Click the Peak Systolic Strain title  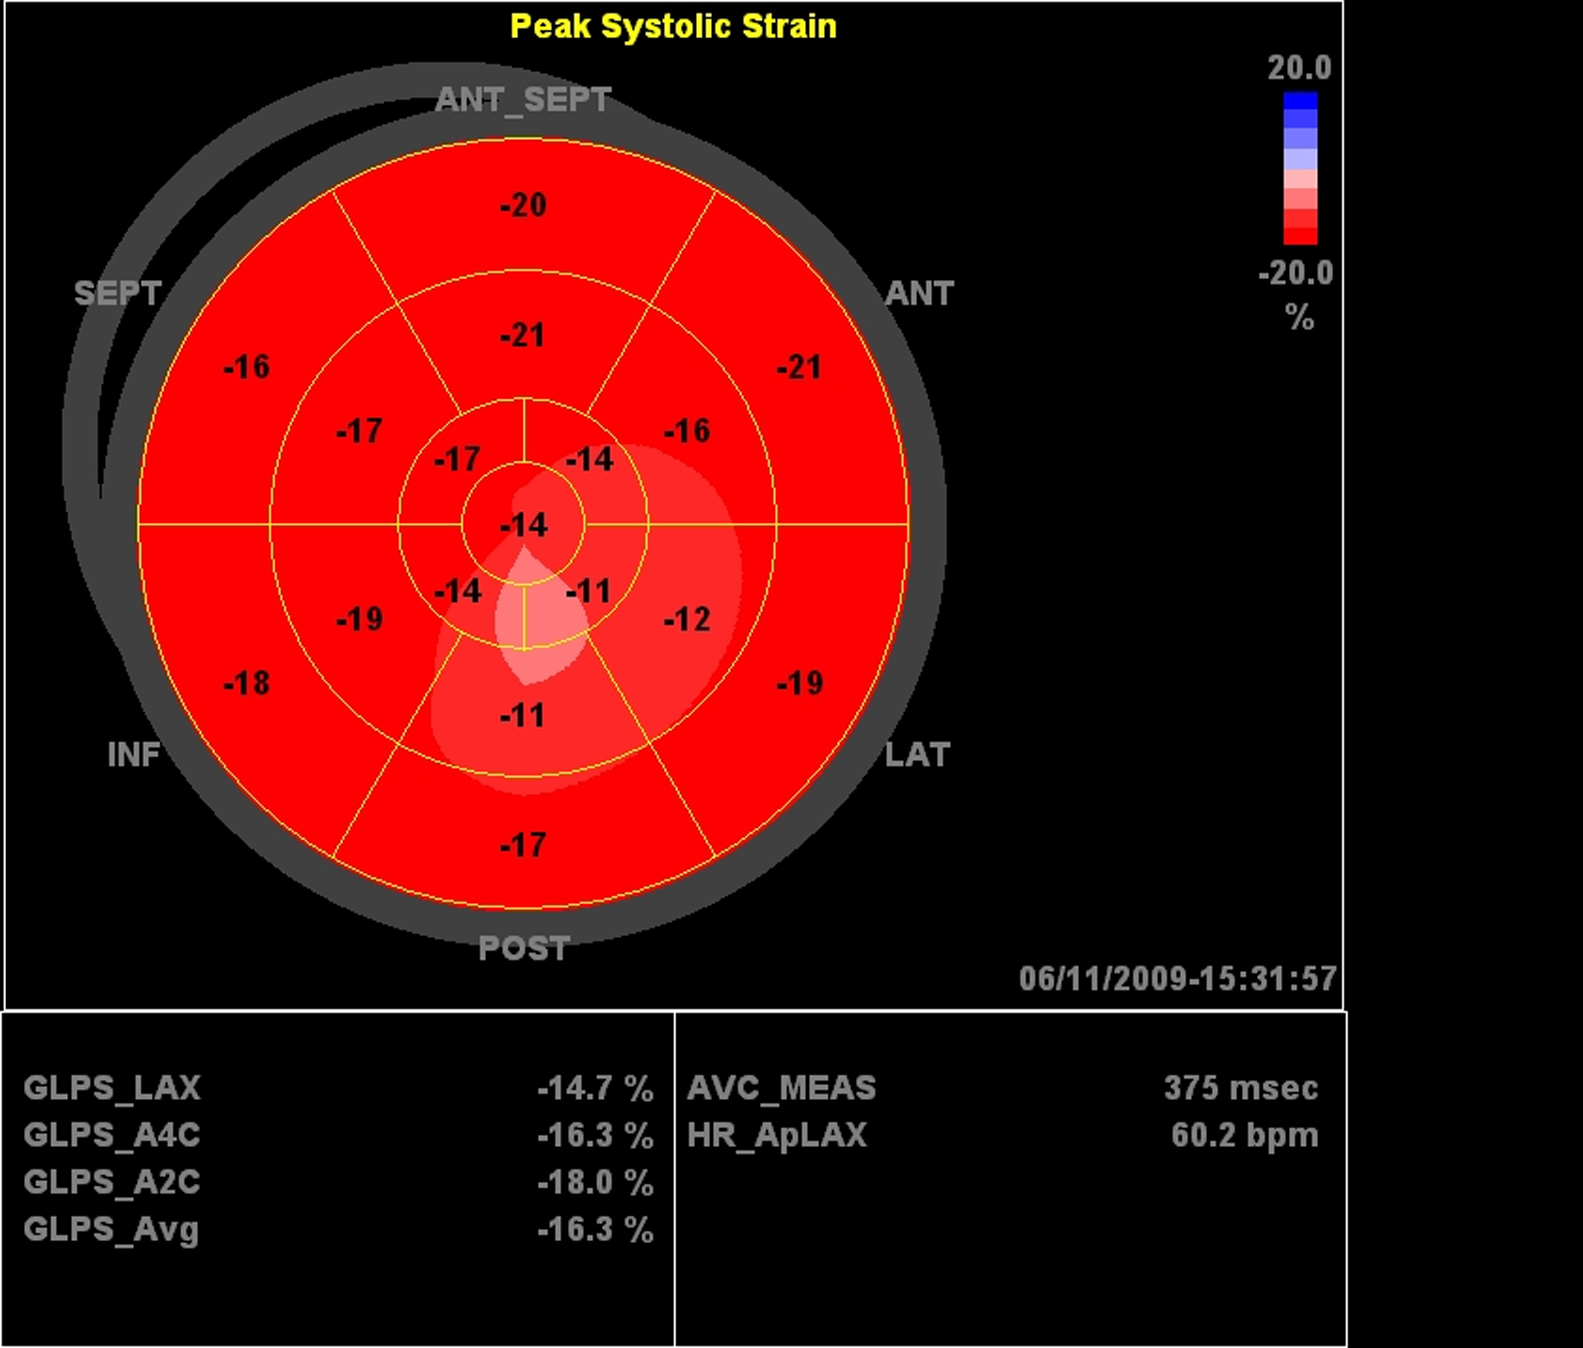pyautogui.click(x=673, y=26)
